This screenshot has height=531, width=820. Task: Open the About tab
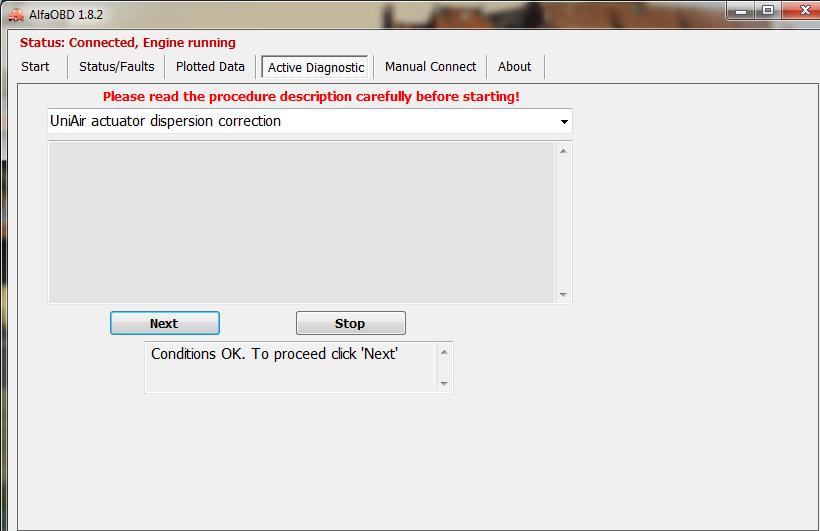click(x=515, y=66)
